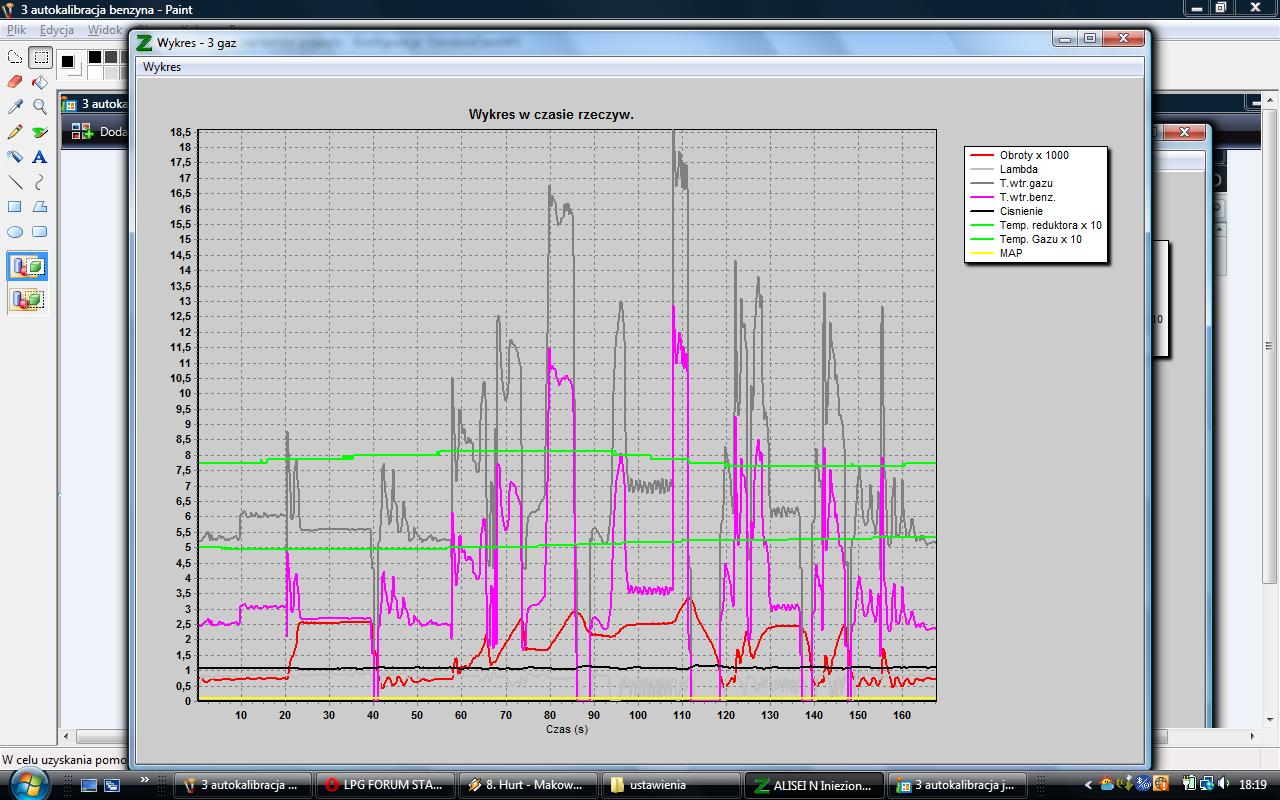1280x800 pixels.
Task: Select the rectangular Select tool in Paint
Action: 40,58
